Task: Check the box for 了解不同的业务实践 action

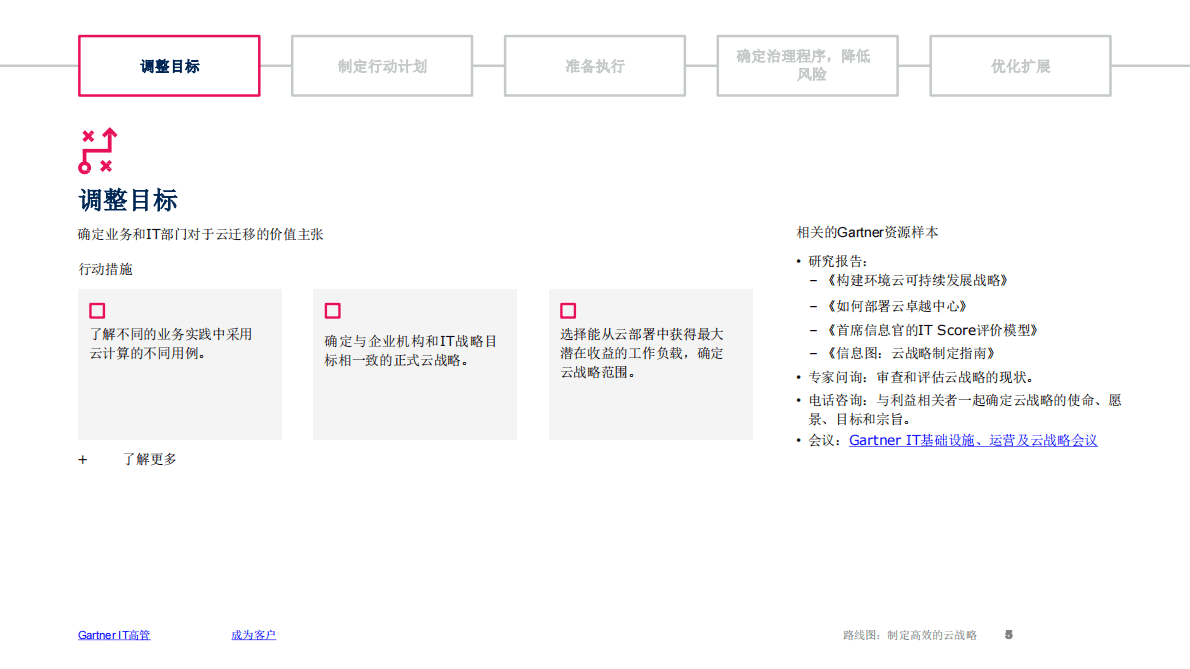Action: [97, 311]
